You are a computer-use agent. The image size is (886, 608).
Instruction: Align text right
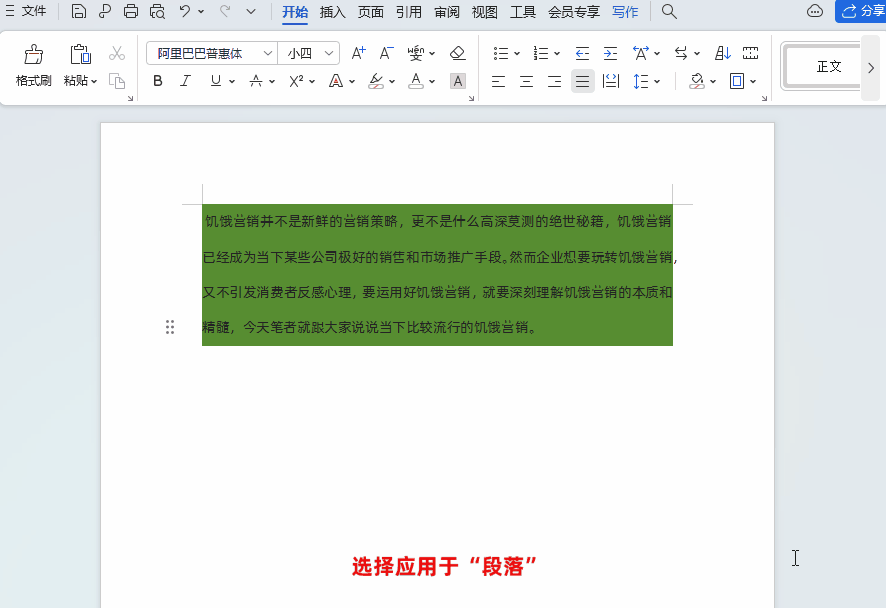(554, 82)
